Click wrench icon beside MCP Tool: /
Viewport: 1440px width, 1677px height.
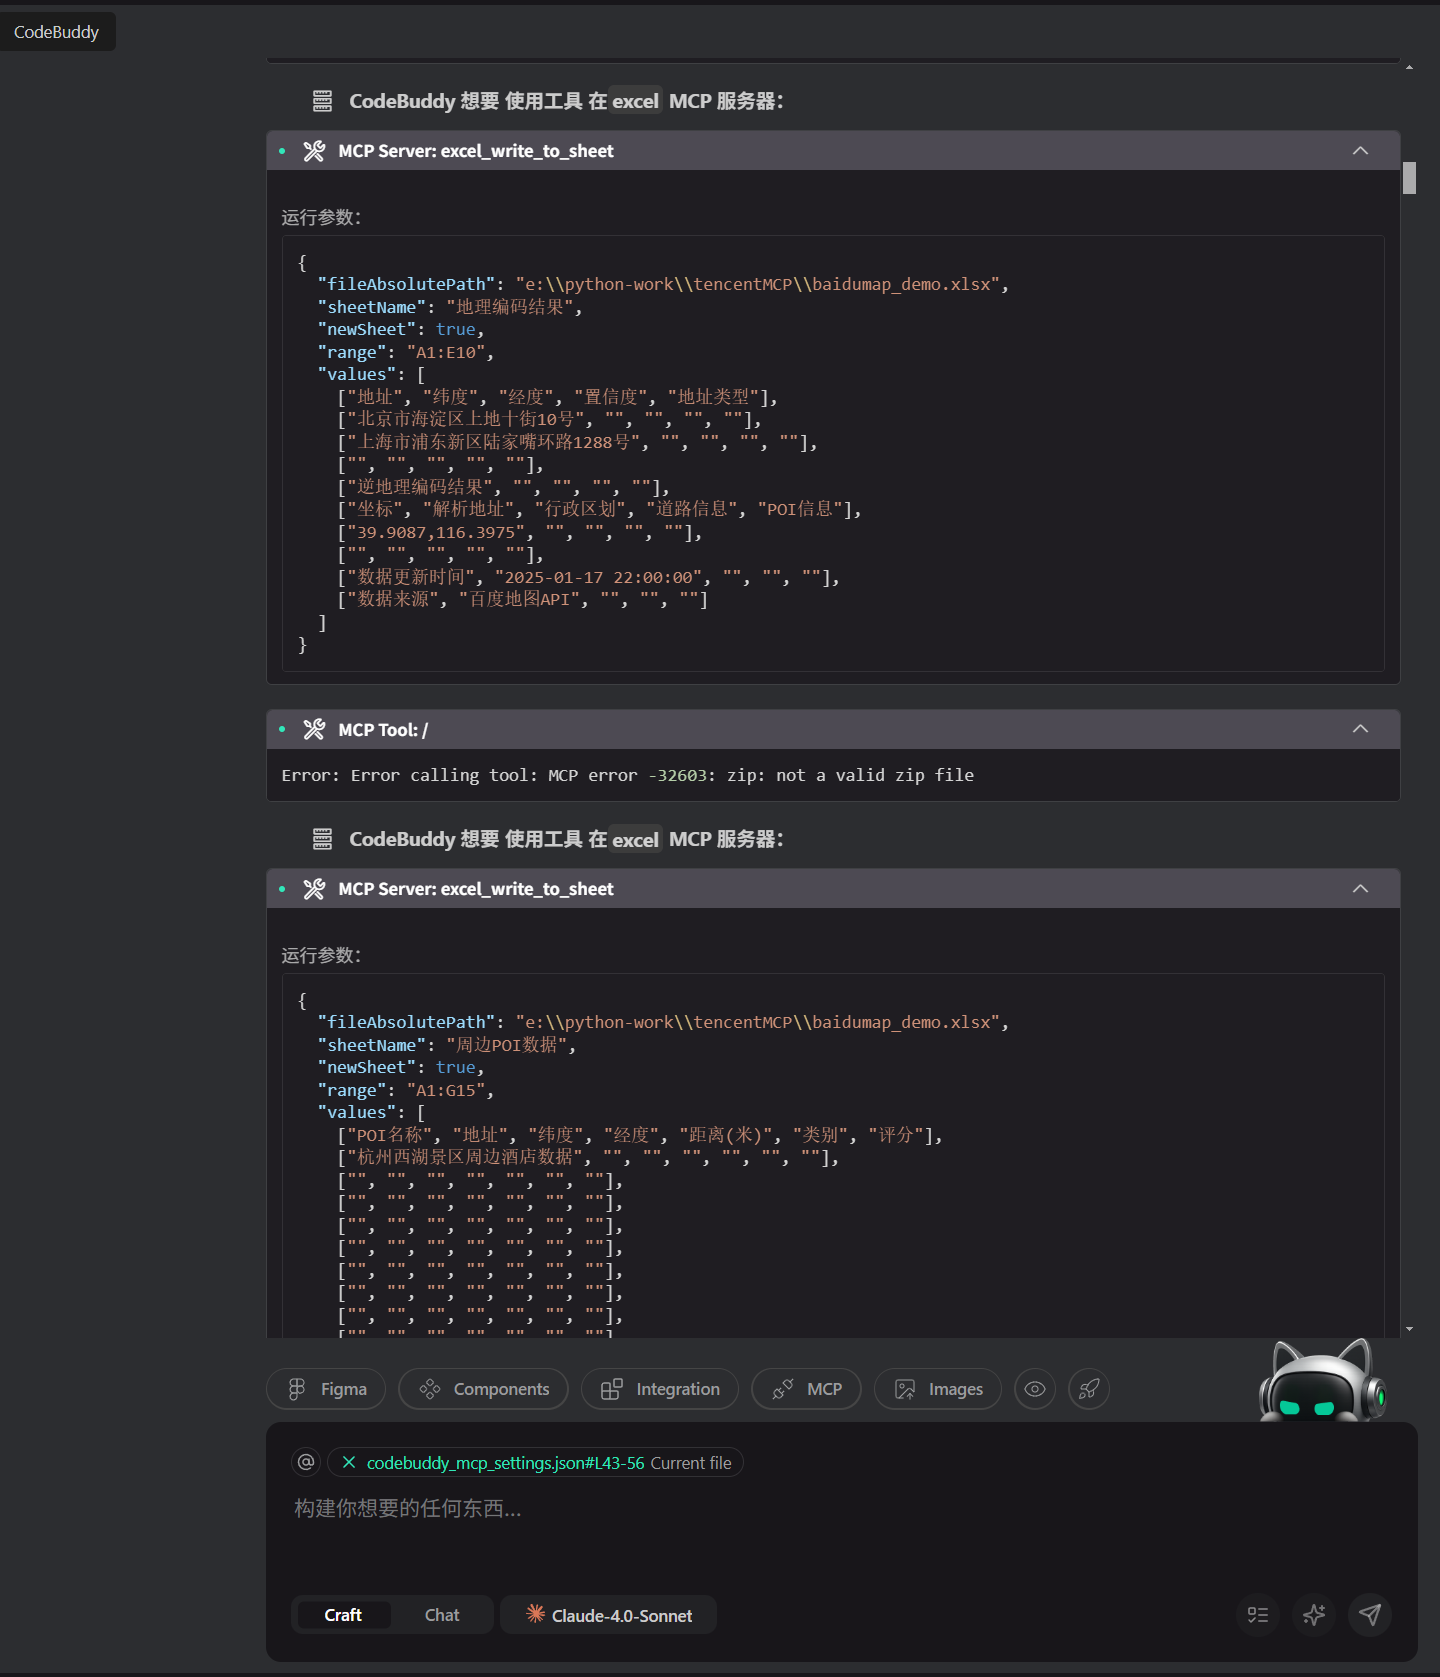pos(314,730)
